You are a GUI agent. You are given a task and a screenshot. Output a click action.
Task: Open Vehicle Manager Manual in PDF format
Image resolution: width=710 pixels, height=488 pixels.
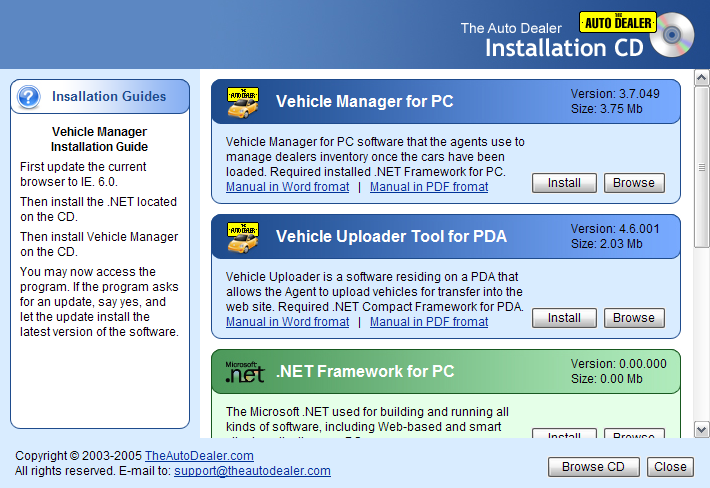[429, 187]
